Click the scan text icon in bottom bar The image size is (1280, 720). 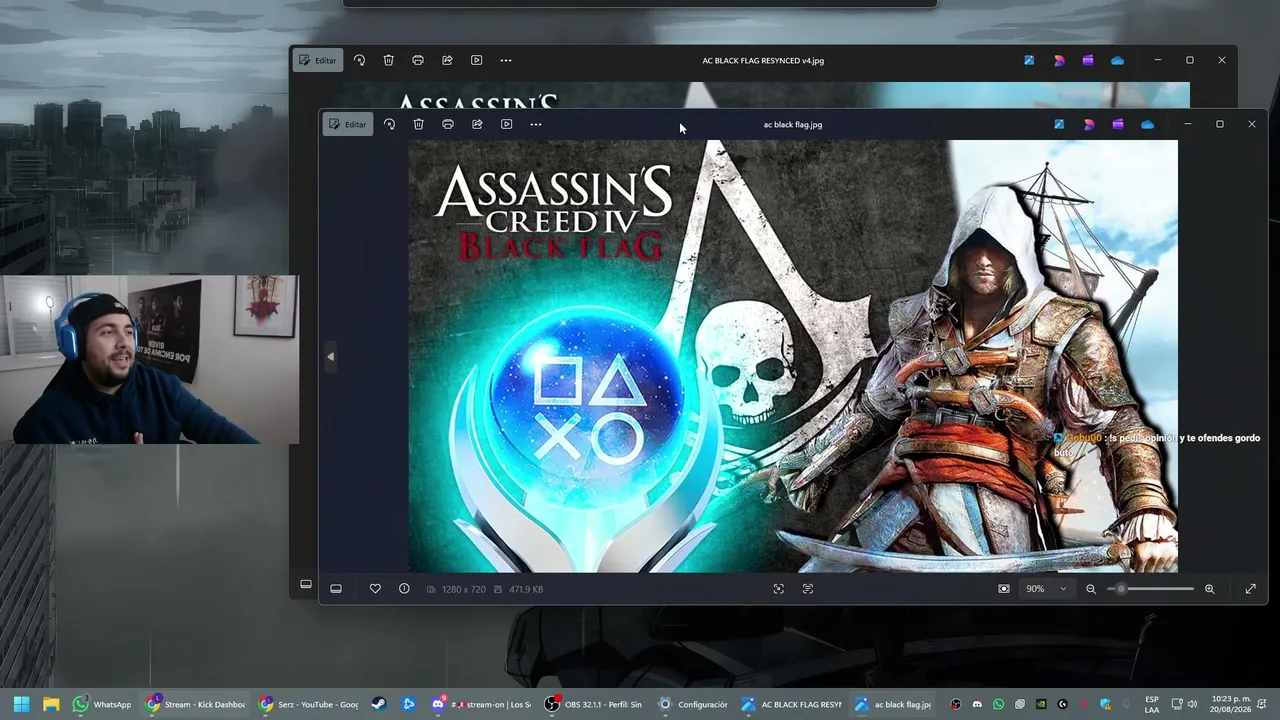tap(808, 589)
